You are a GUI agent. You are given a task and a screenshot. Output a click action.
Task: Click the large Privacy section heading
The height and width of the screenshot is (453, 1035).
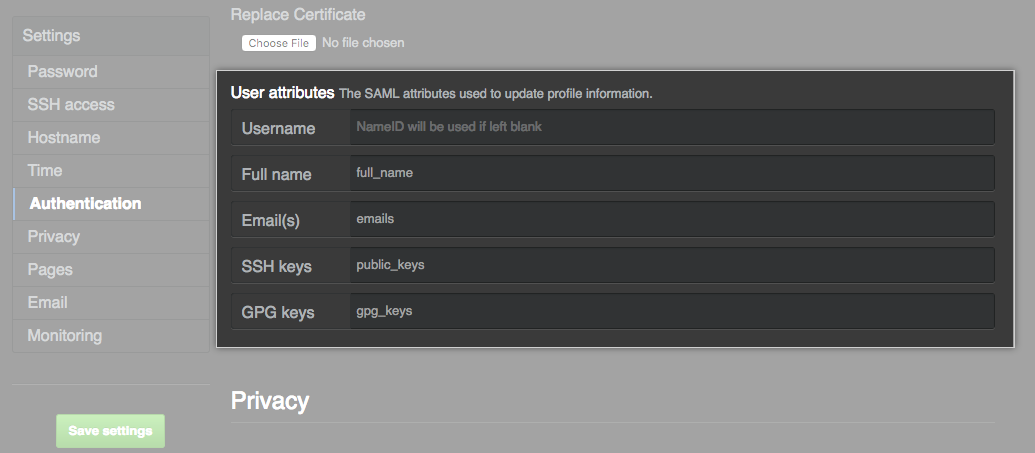tap(270, 401)
